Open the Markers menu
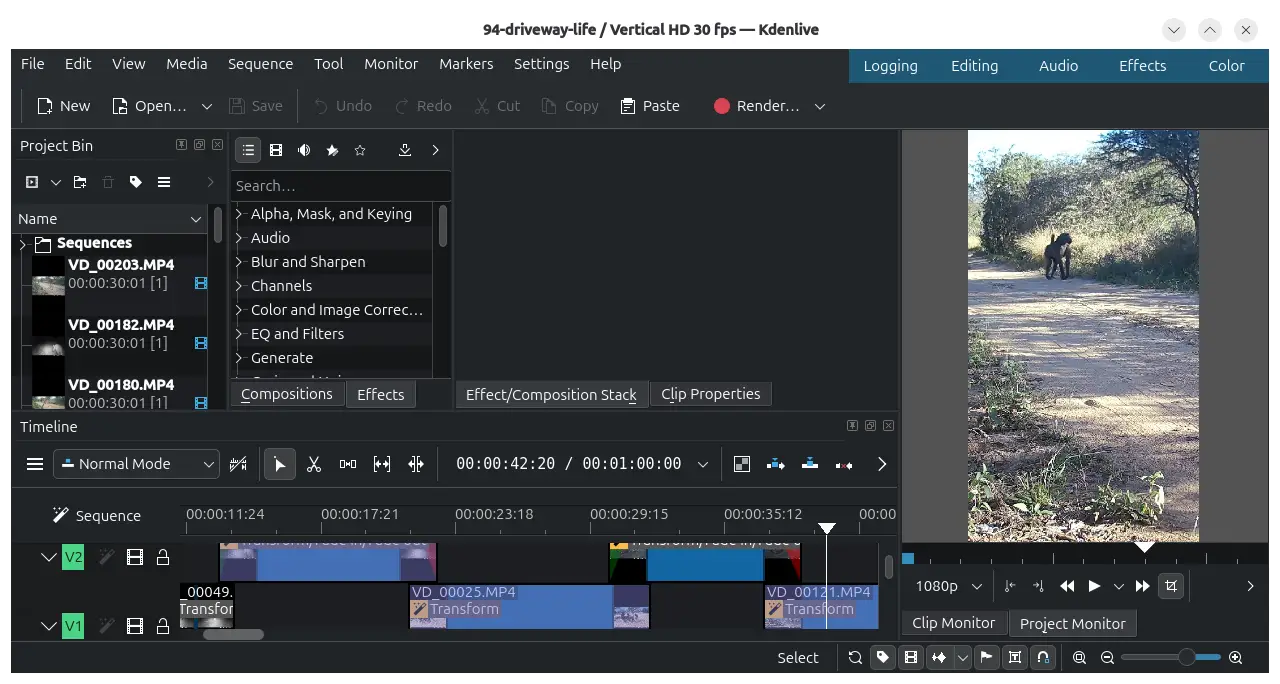This screenshot has width=1280, height=684. pyautogui.click(x=466, y=64)
